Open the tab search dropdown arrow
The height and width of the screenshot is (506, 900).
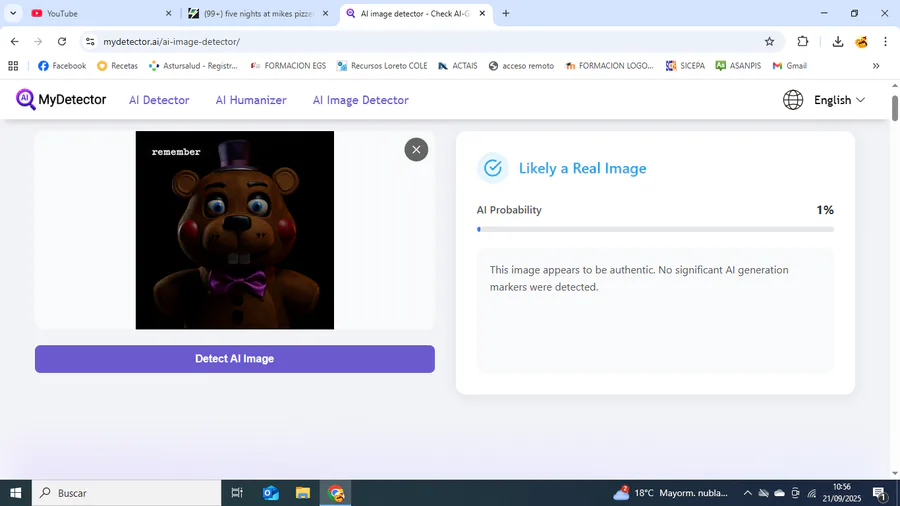coord(13,13)
